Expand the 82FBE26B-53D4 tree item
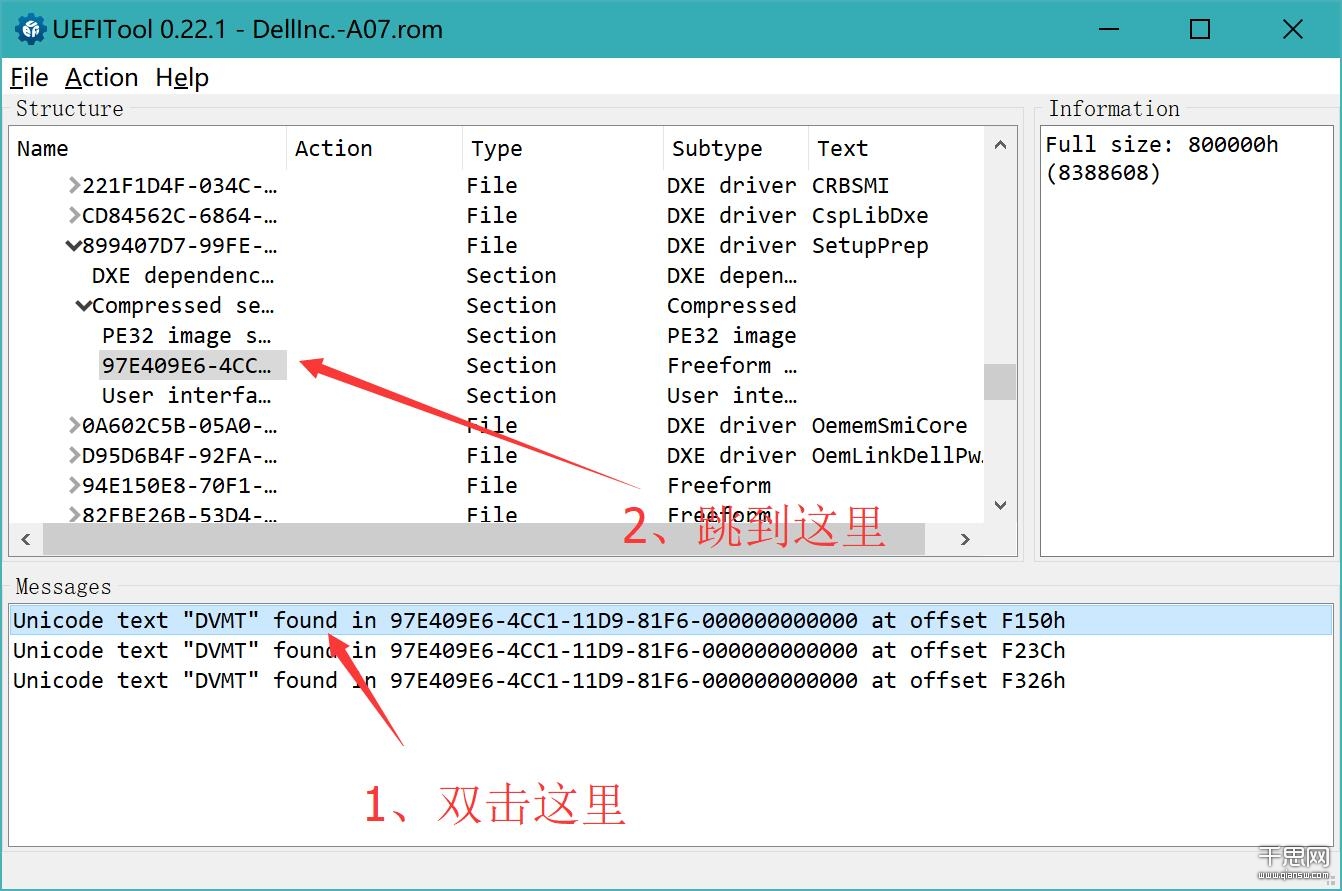Screen dimensions: 1342x891 coord(74,515)
